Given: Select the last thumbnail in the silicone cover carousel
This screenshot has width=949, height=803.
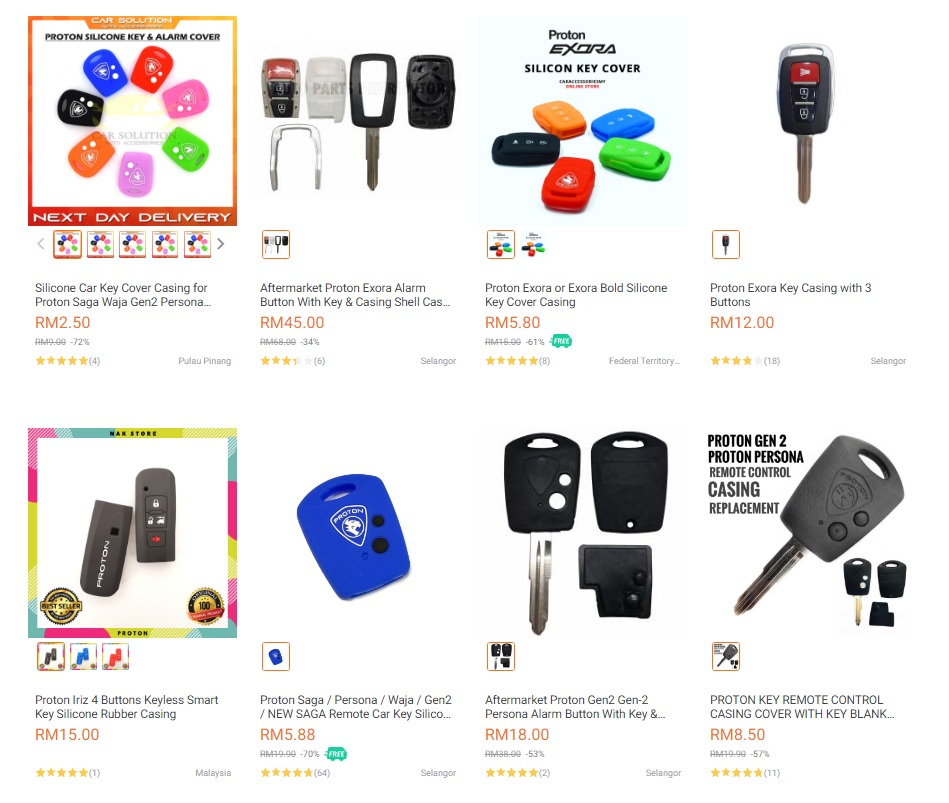Looking at the screenshot, I should 197,244.
